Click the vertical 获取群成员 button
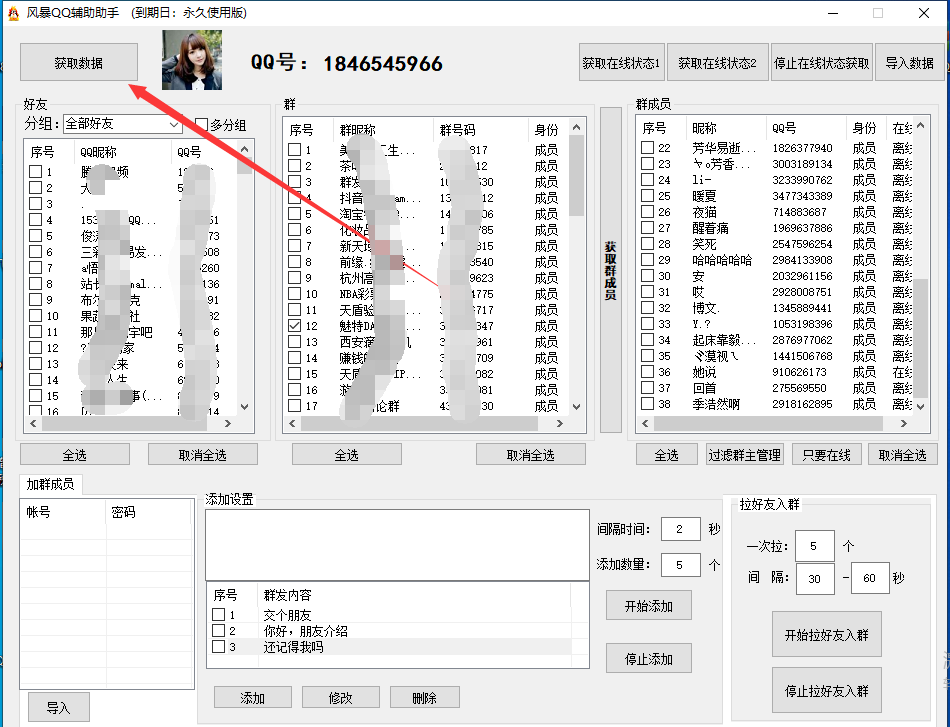 pyautogui.click(x=611, y=270)
